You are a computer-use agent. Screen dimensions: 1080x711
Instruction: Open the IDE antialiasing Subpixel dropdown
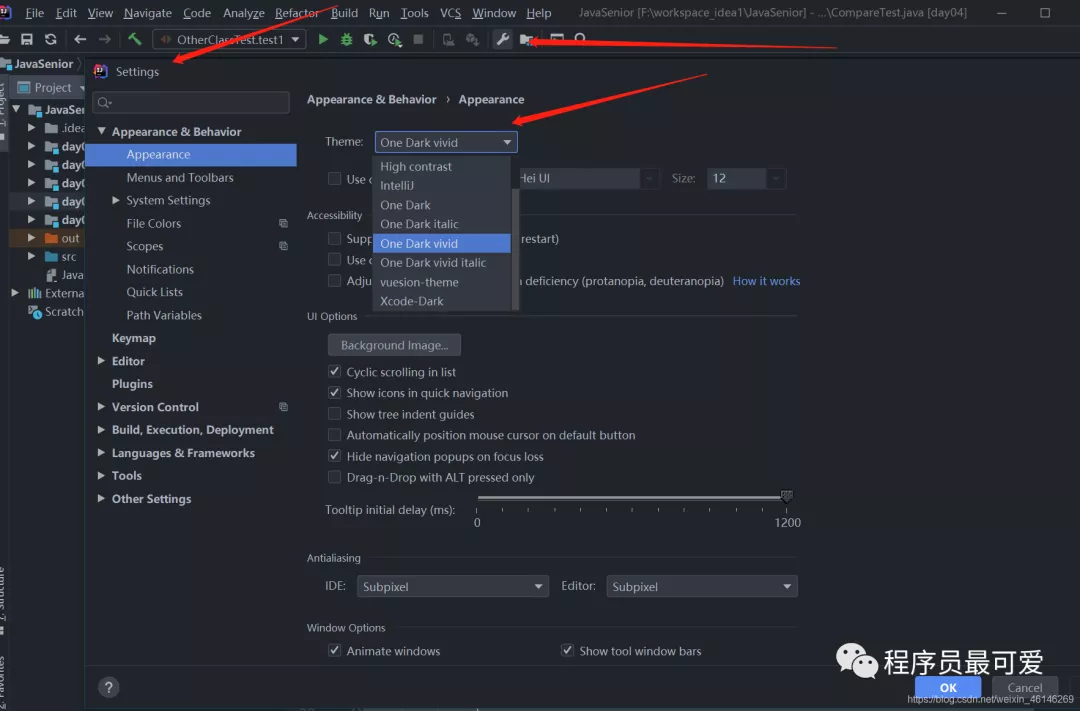coord(453,586)
